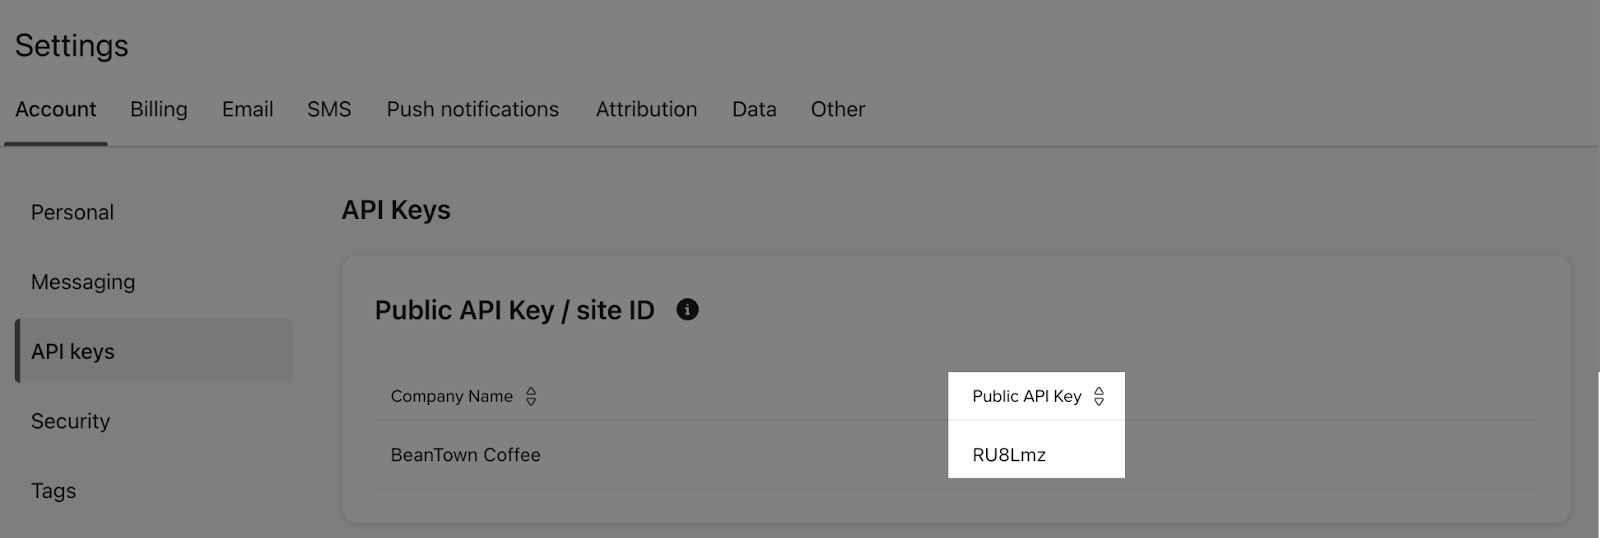Screen dimensions: 1600x538
Task: Go to Push notifications tab
Action: click(473, 109)
